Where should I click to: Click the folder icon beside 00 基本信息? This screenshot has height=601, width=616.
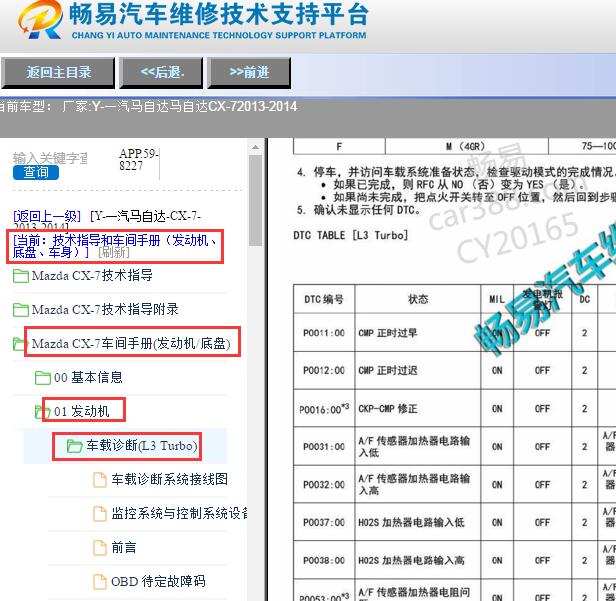tap(42, 378)
